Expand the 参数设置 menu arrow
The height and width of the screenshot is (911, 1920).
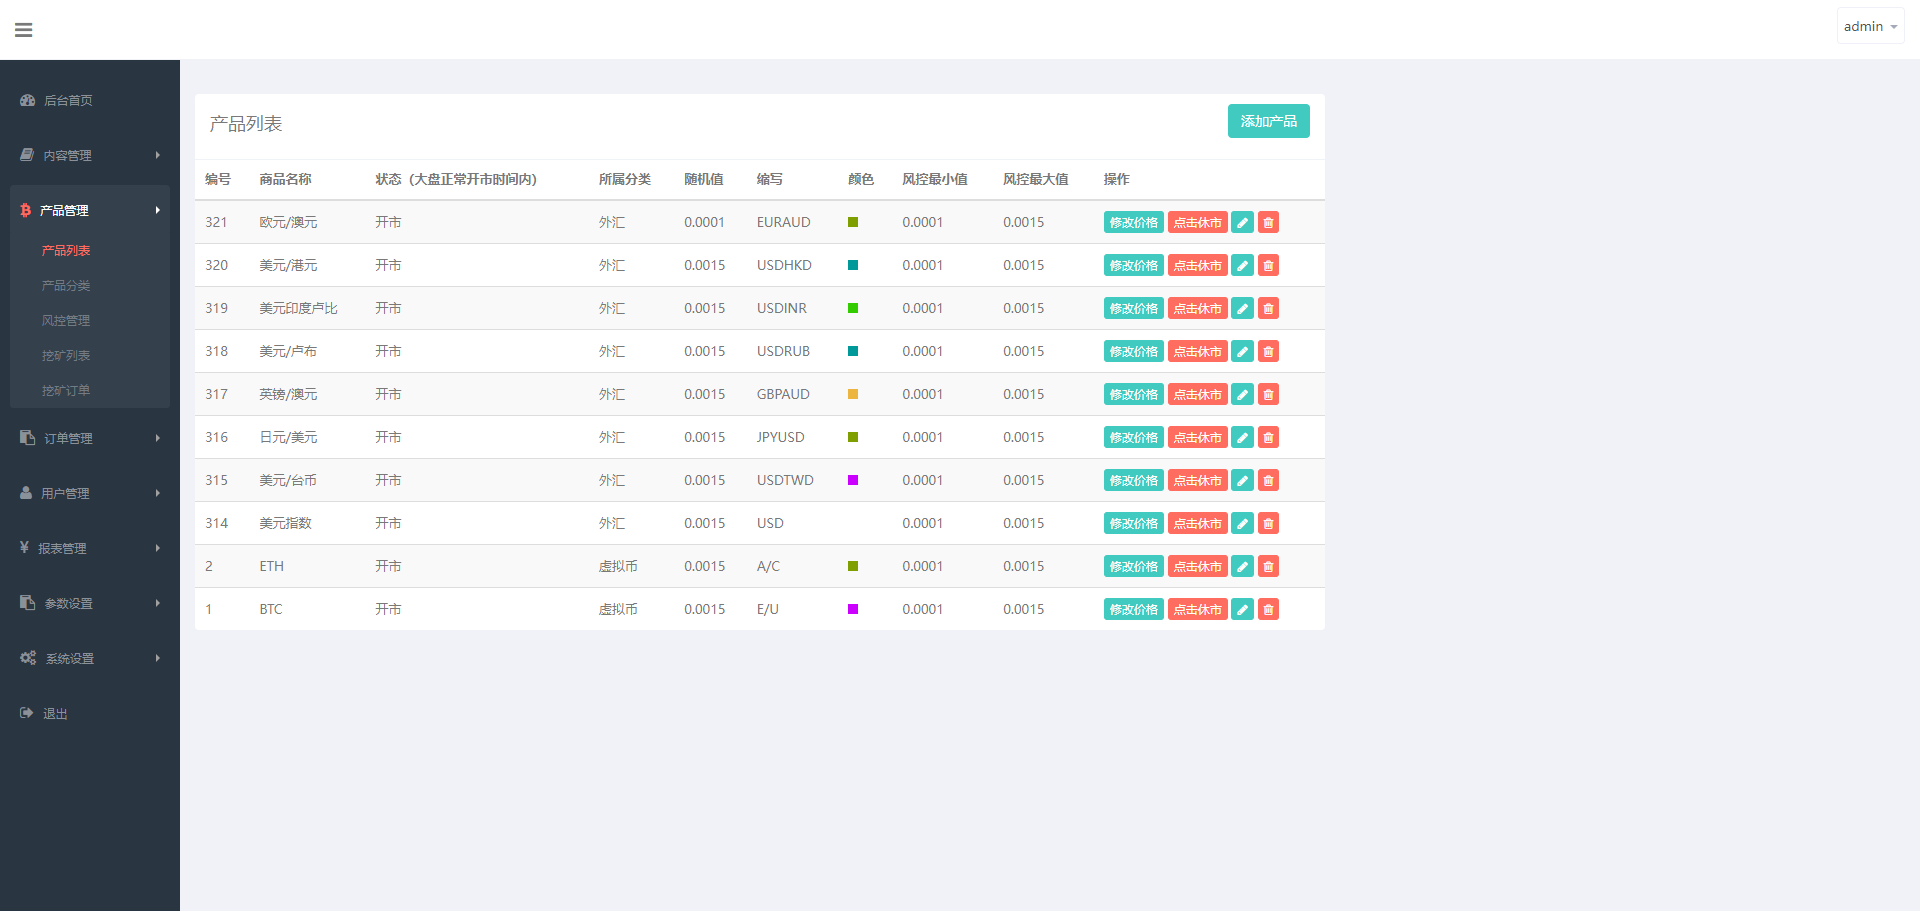tap(158, 603)
